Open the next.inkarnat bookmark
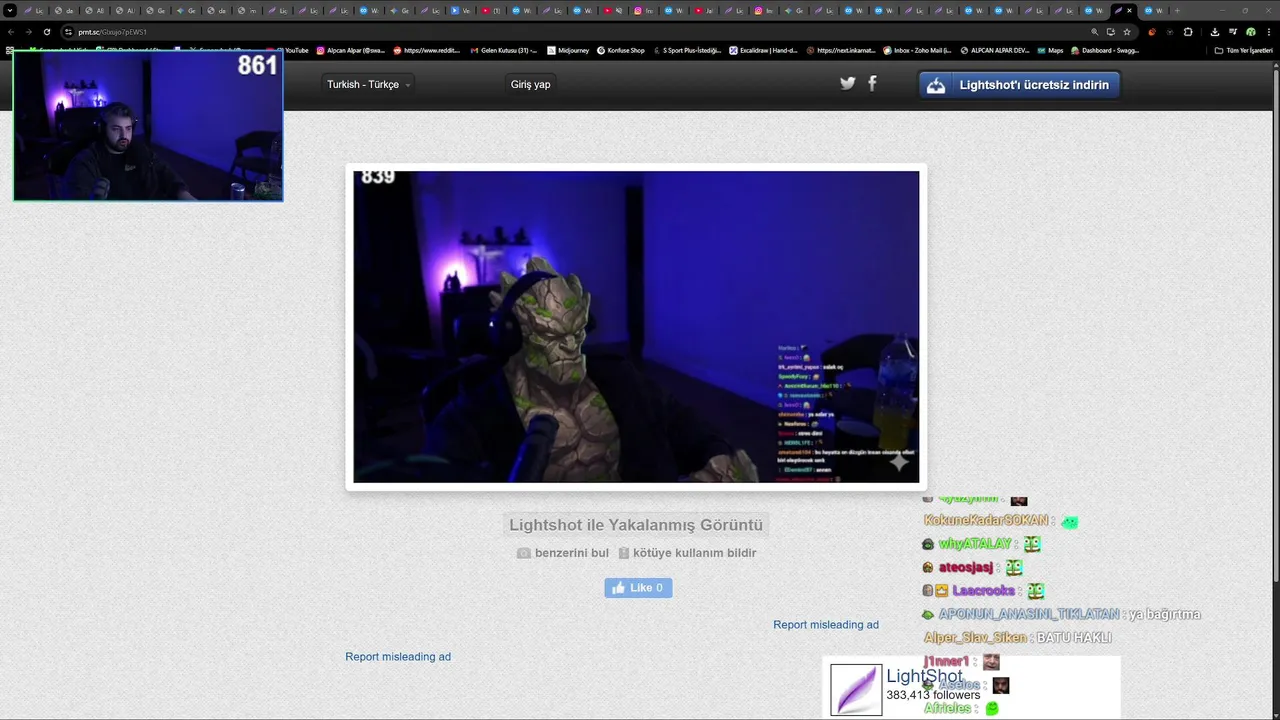This screenshot has height=720, width=1280. point(841,50)
